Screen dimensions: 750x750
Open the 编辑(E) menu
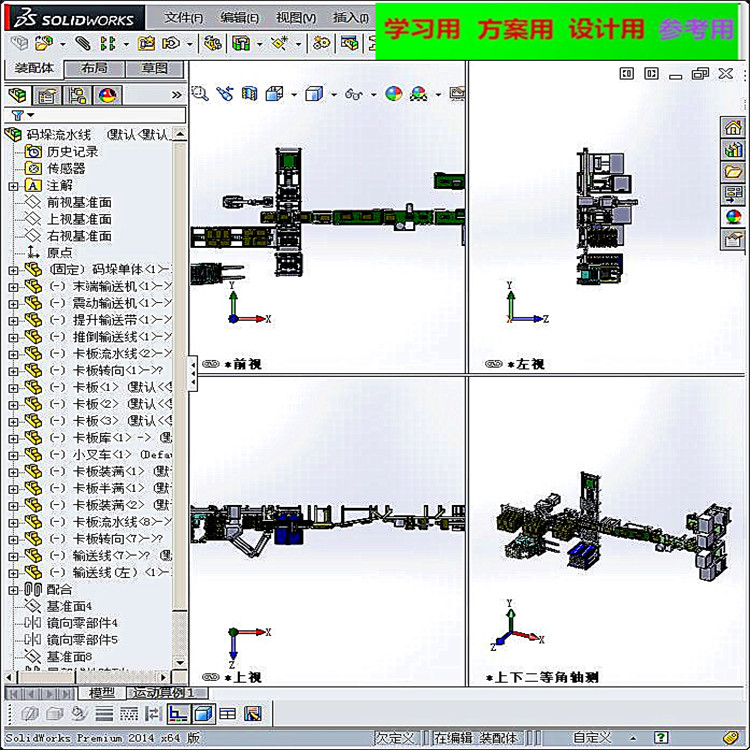[239, 18]
